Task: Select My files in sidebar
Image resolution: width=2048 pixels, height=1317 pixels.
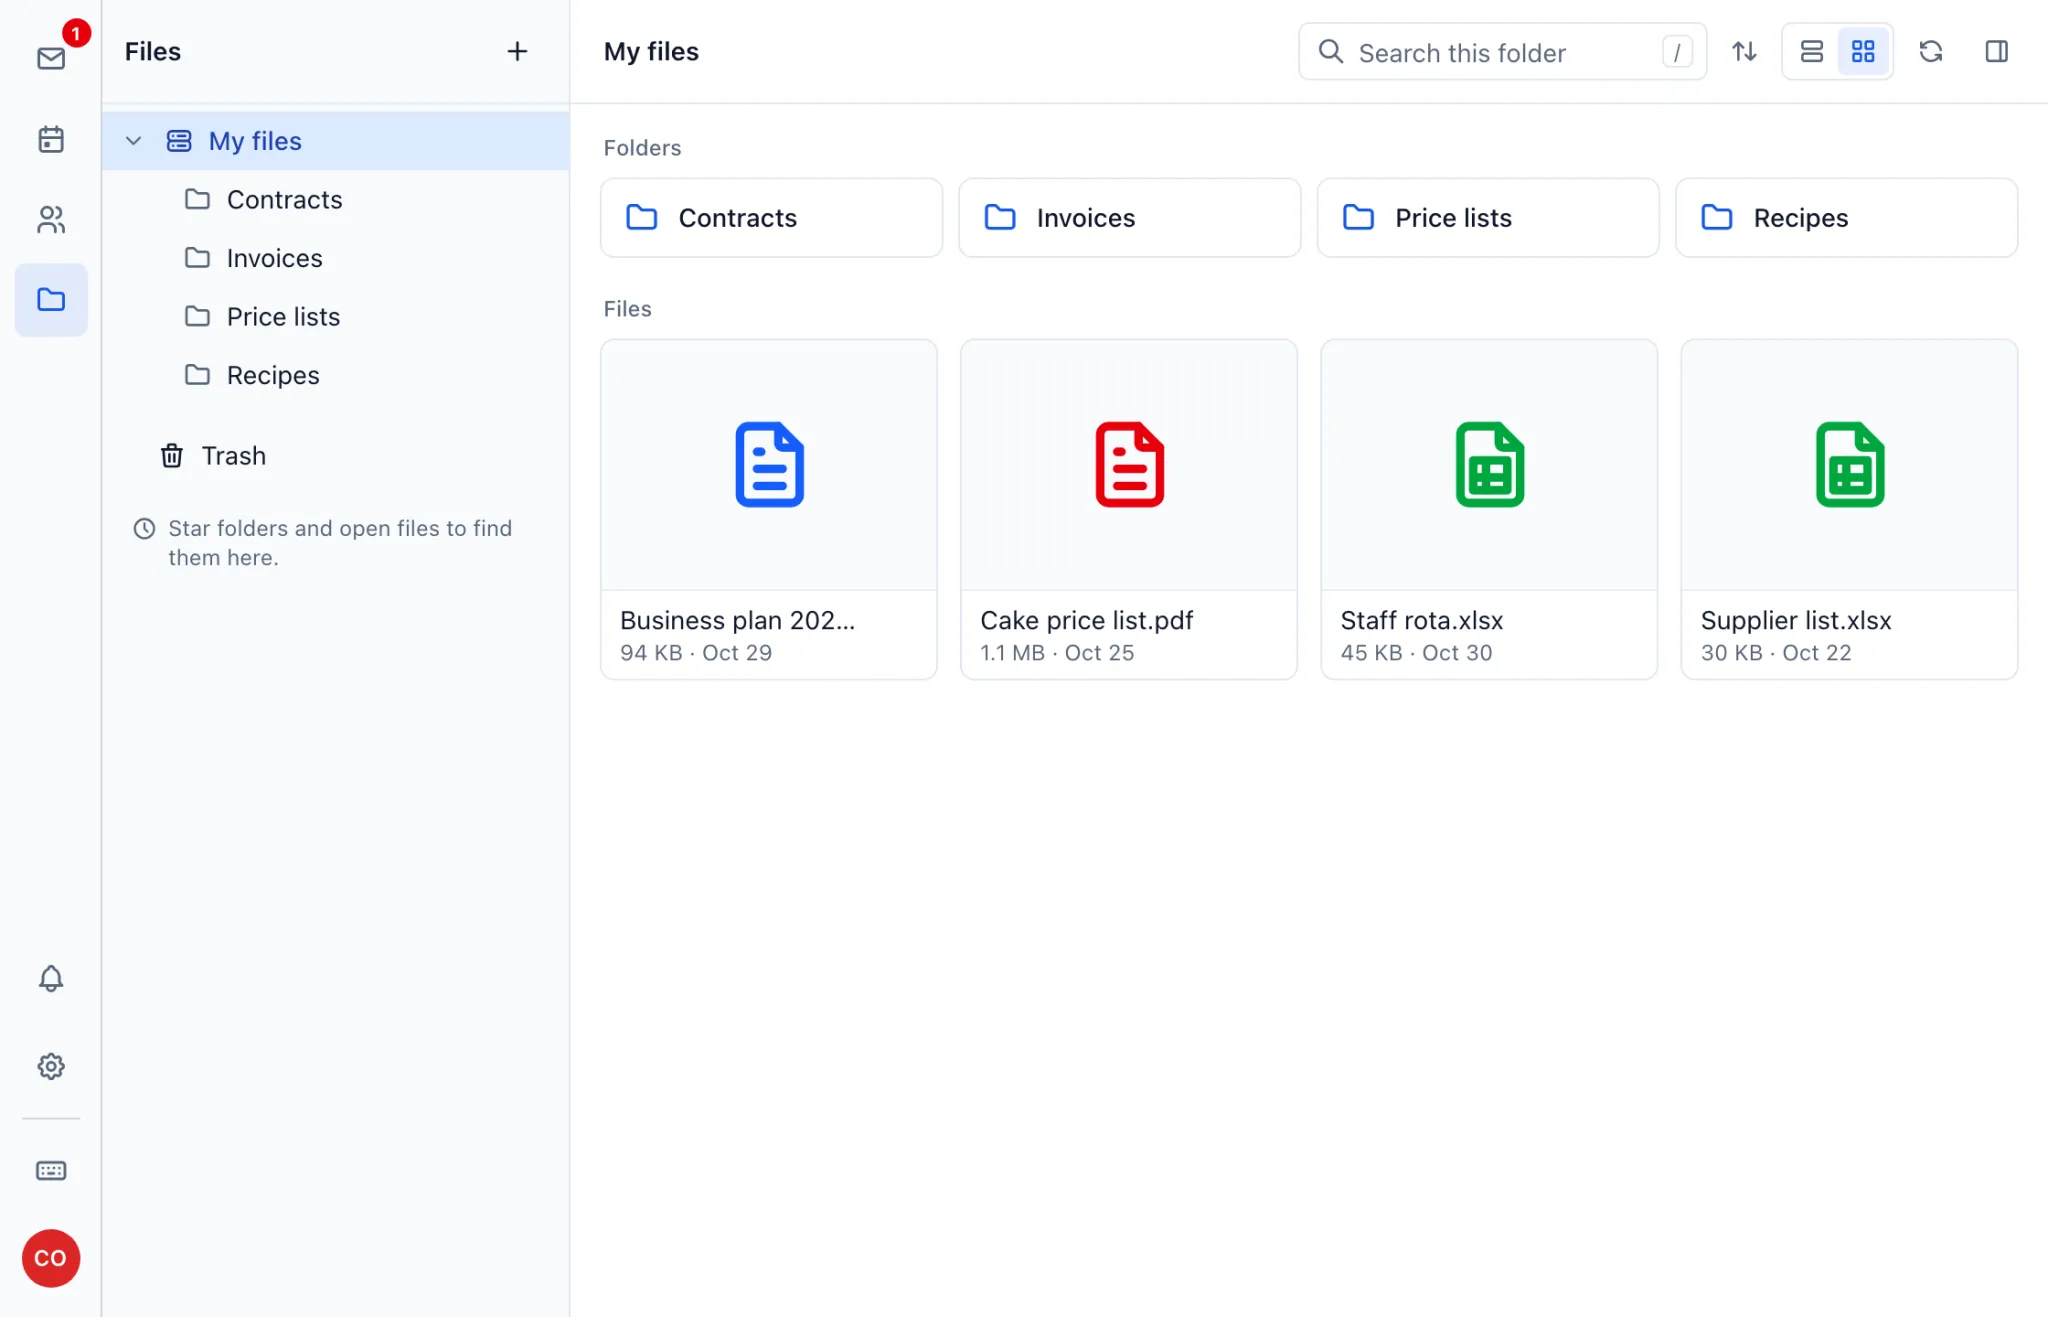Action: pyautogui.click(x=336, y=141)
